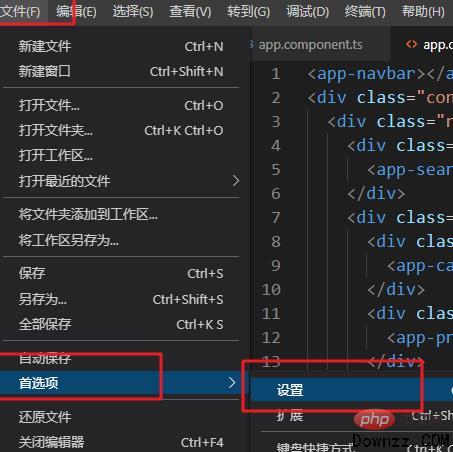
Task: Open the 转到(G) menu
Action: pos(249,12)
